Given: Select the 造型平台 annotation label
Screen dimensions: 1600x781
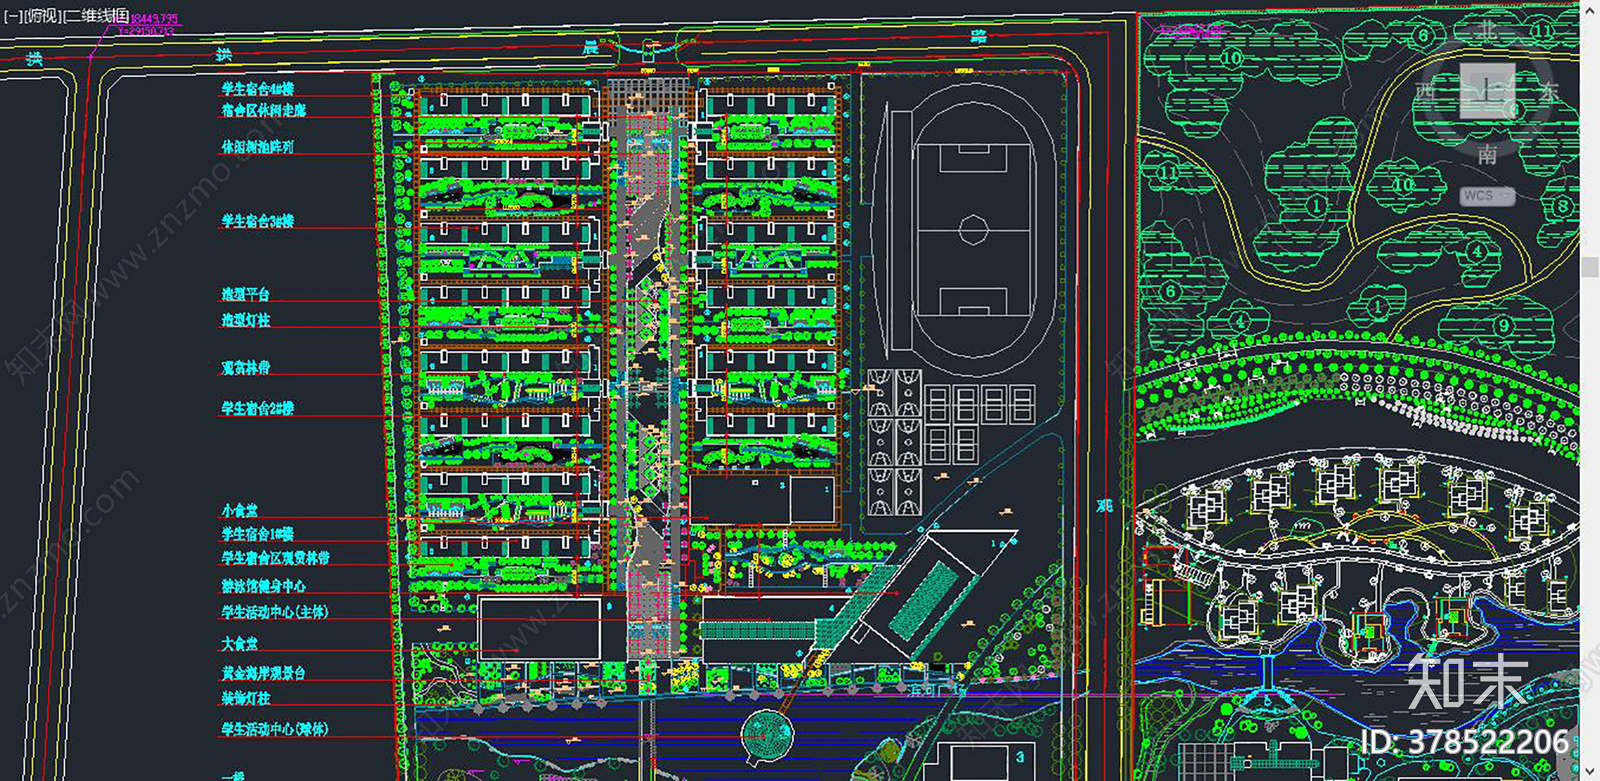Looking at the screenshot, I should [246, 294].
